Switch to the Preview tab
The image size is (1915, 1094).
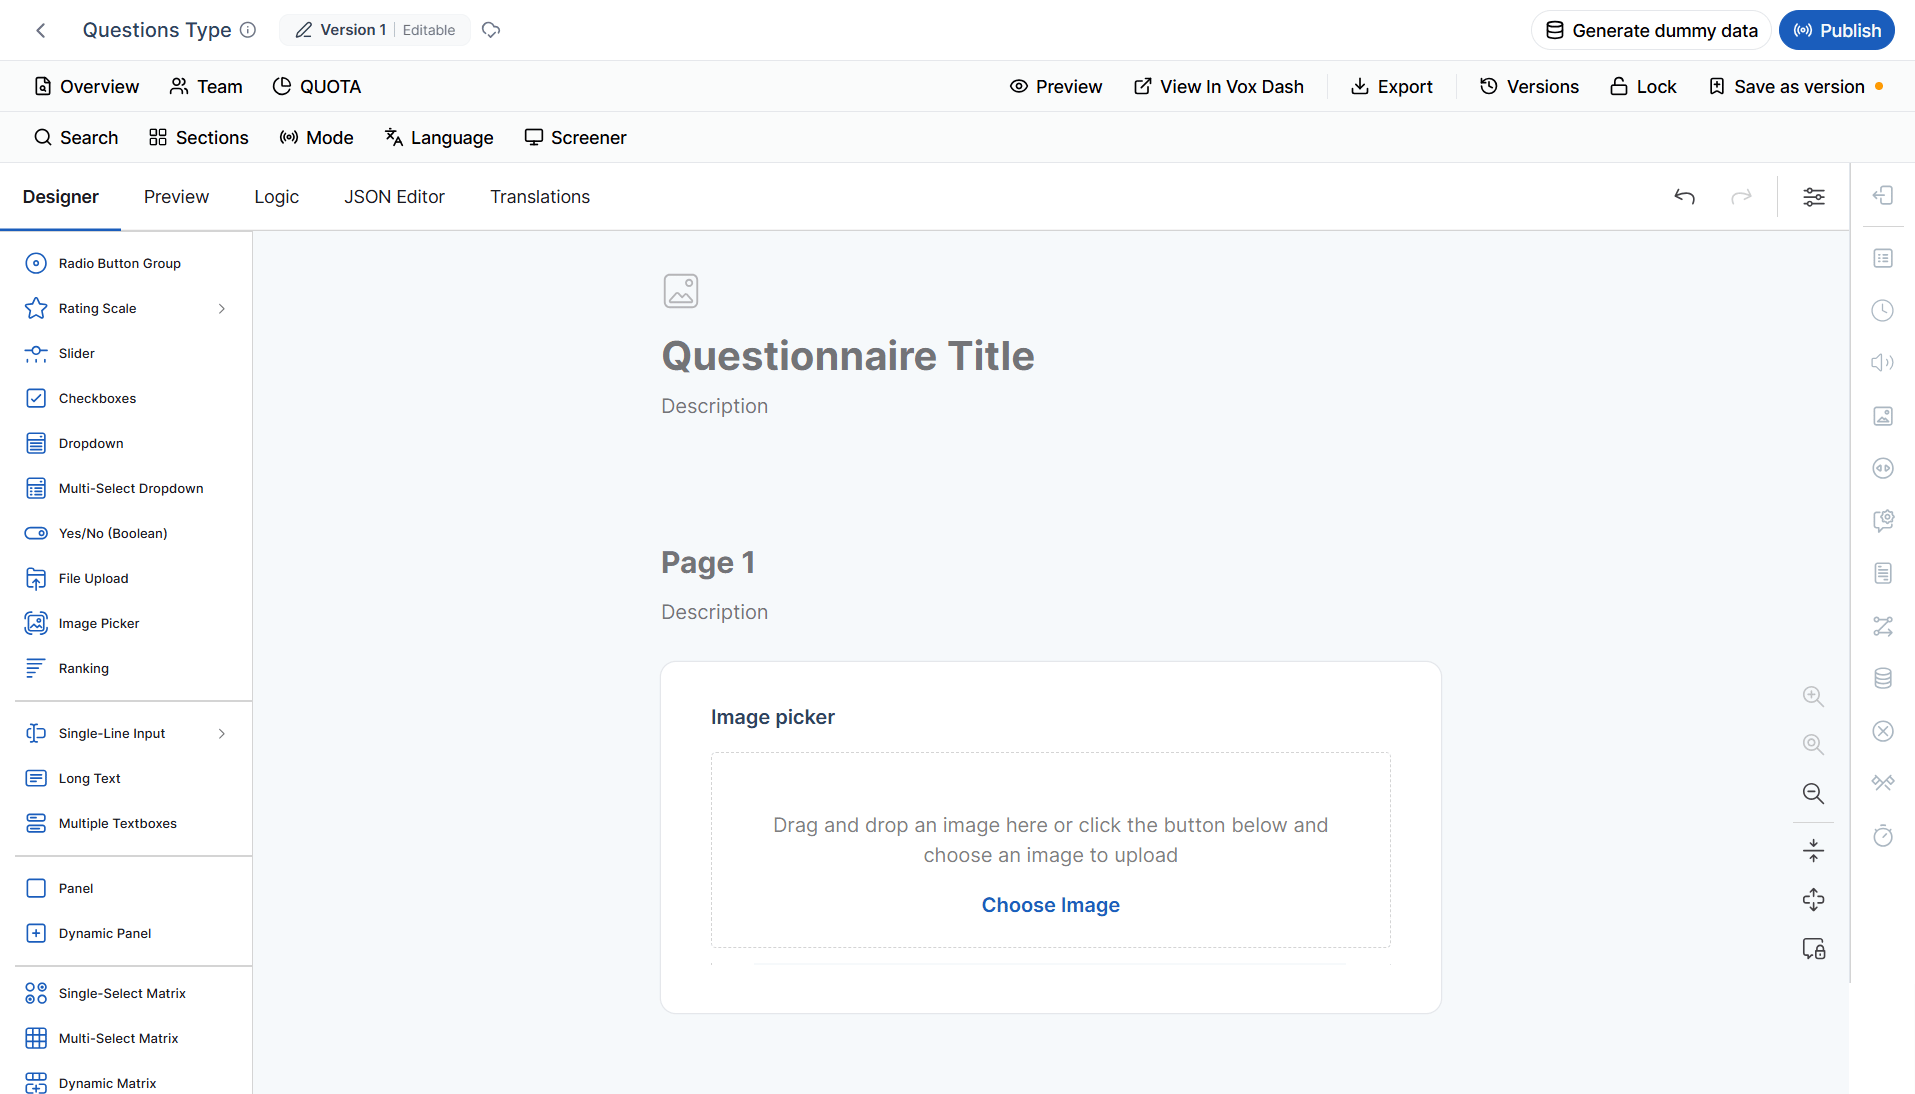tap(176, 197)
